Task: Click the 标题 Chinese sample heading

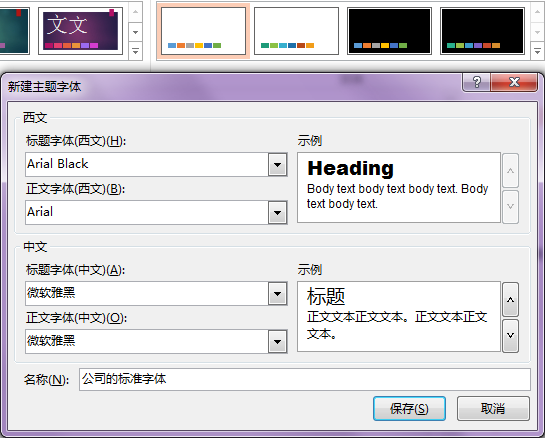Action: pyautogui.click(x=326, y=296)
